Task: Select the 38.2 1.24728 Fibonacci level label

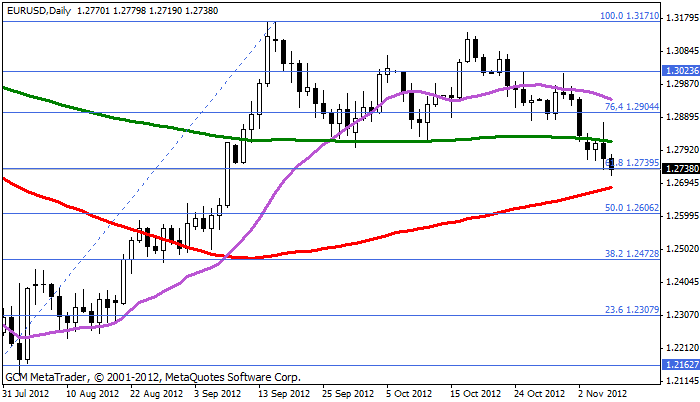Action: click(632, 254)
